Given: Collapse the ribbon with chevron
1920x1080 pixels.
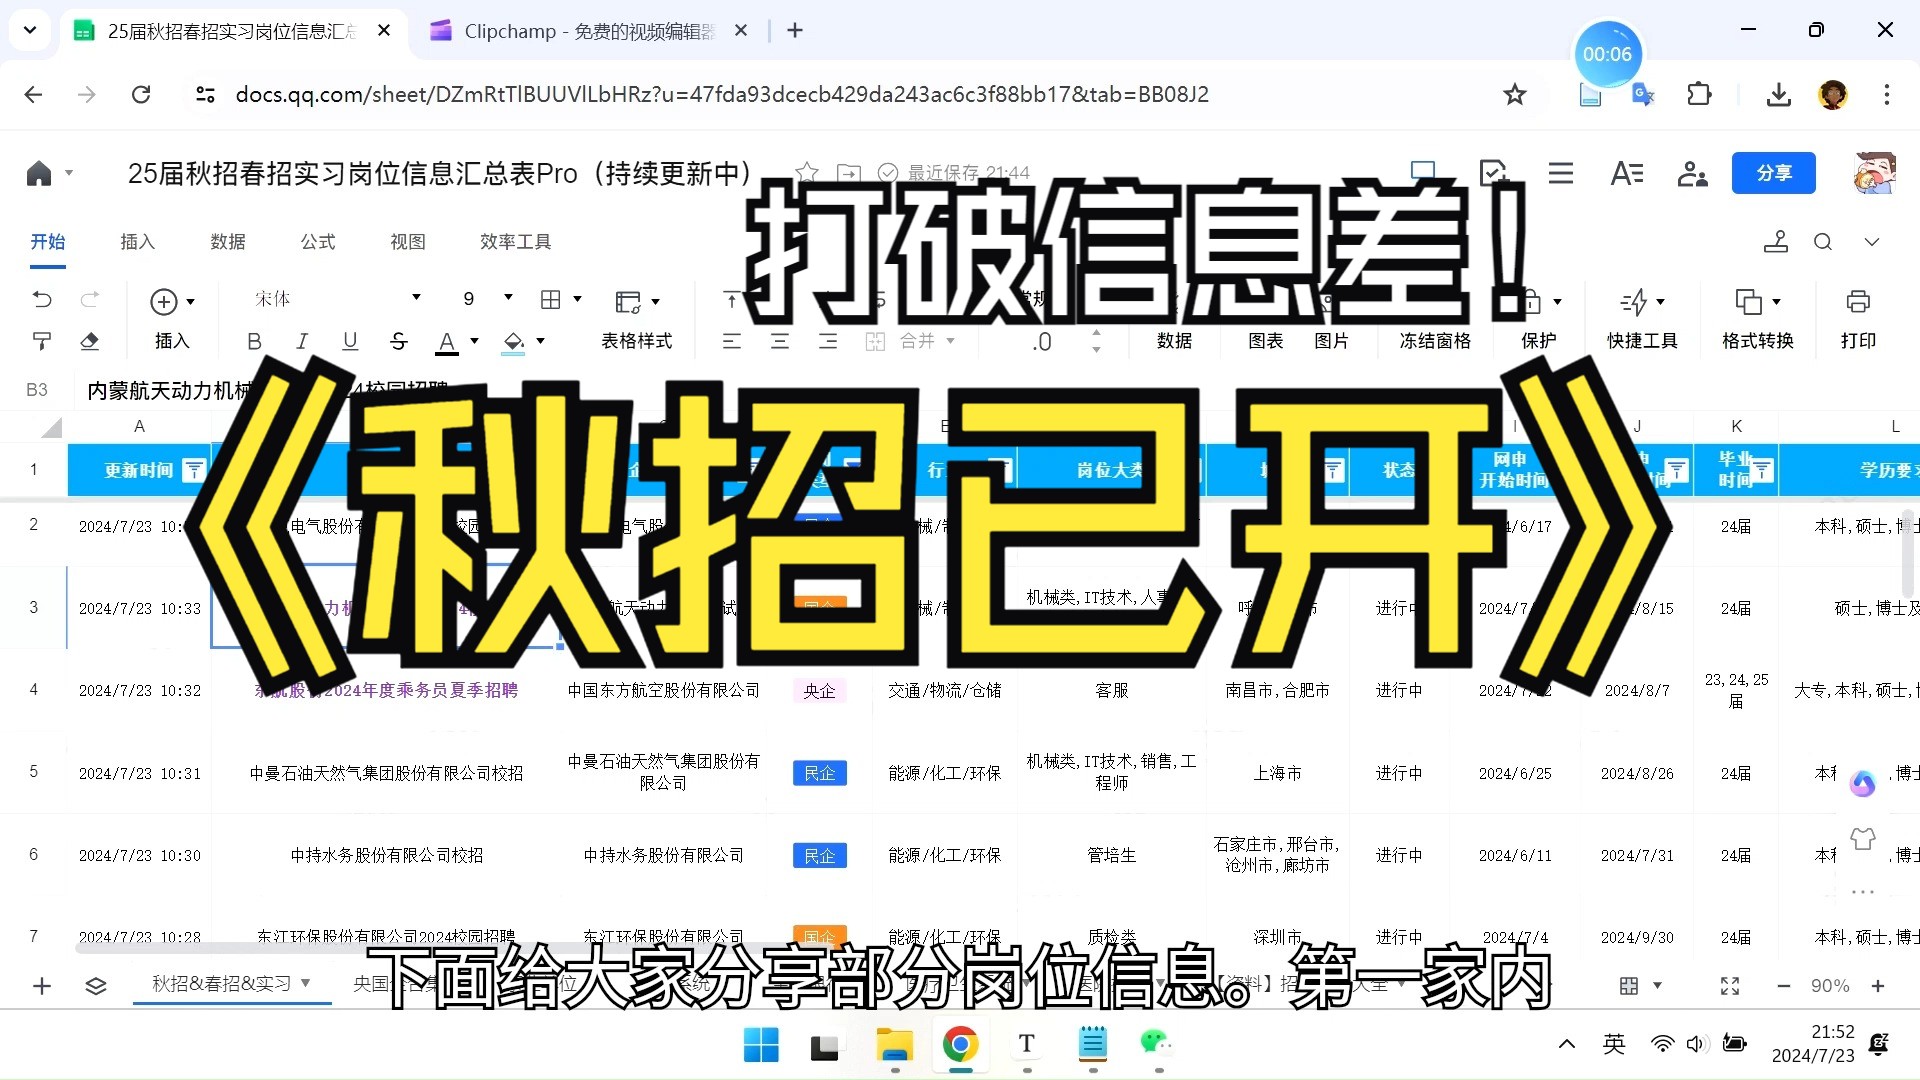Looking at the screenshot, I should [1872, 242].
